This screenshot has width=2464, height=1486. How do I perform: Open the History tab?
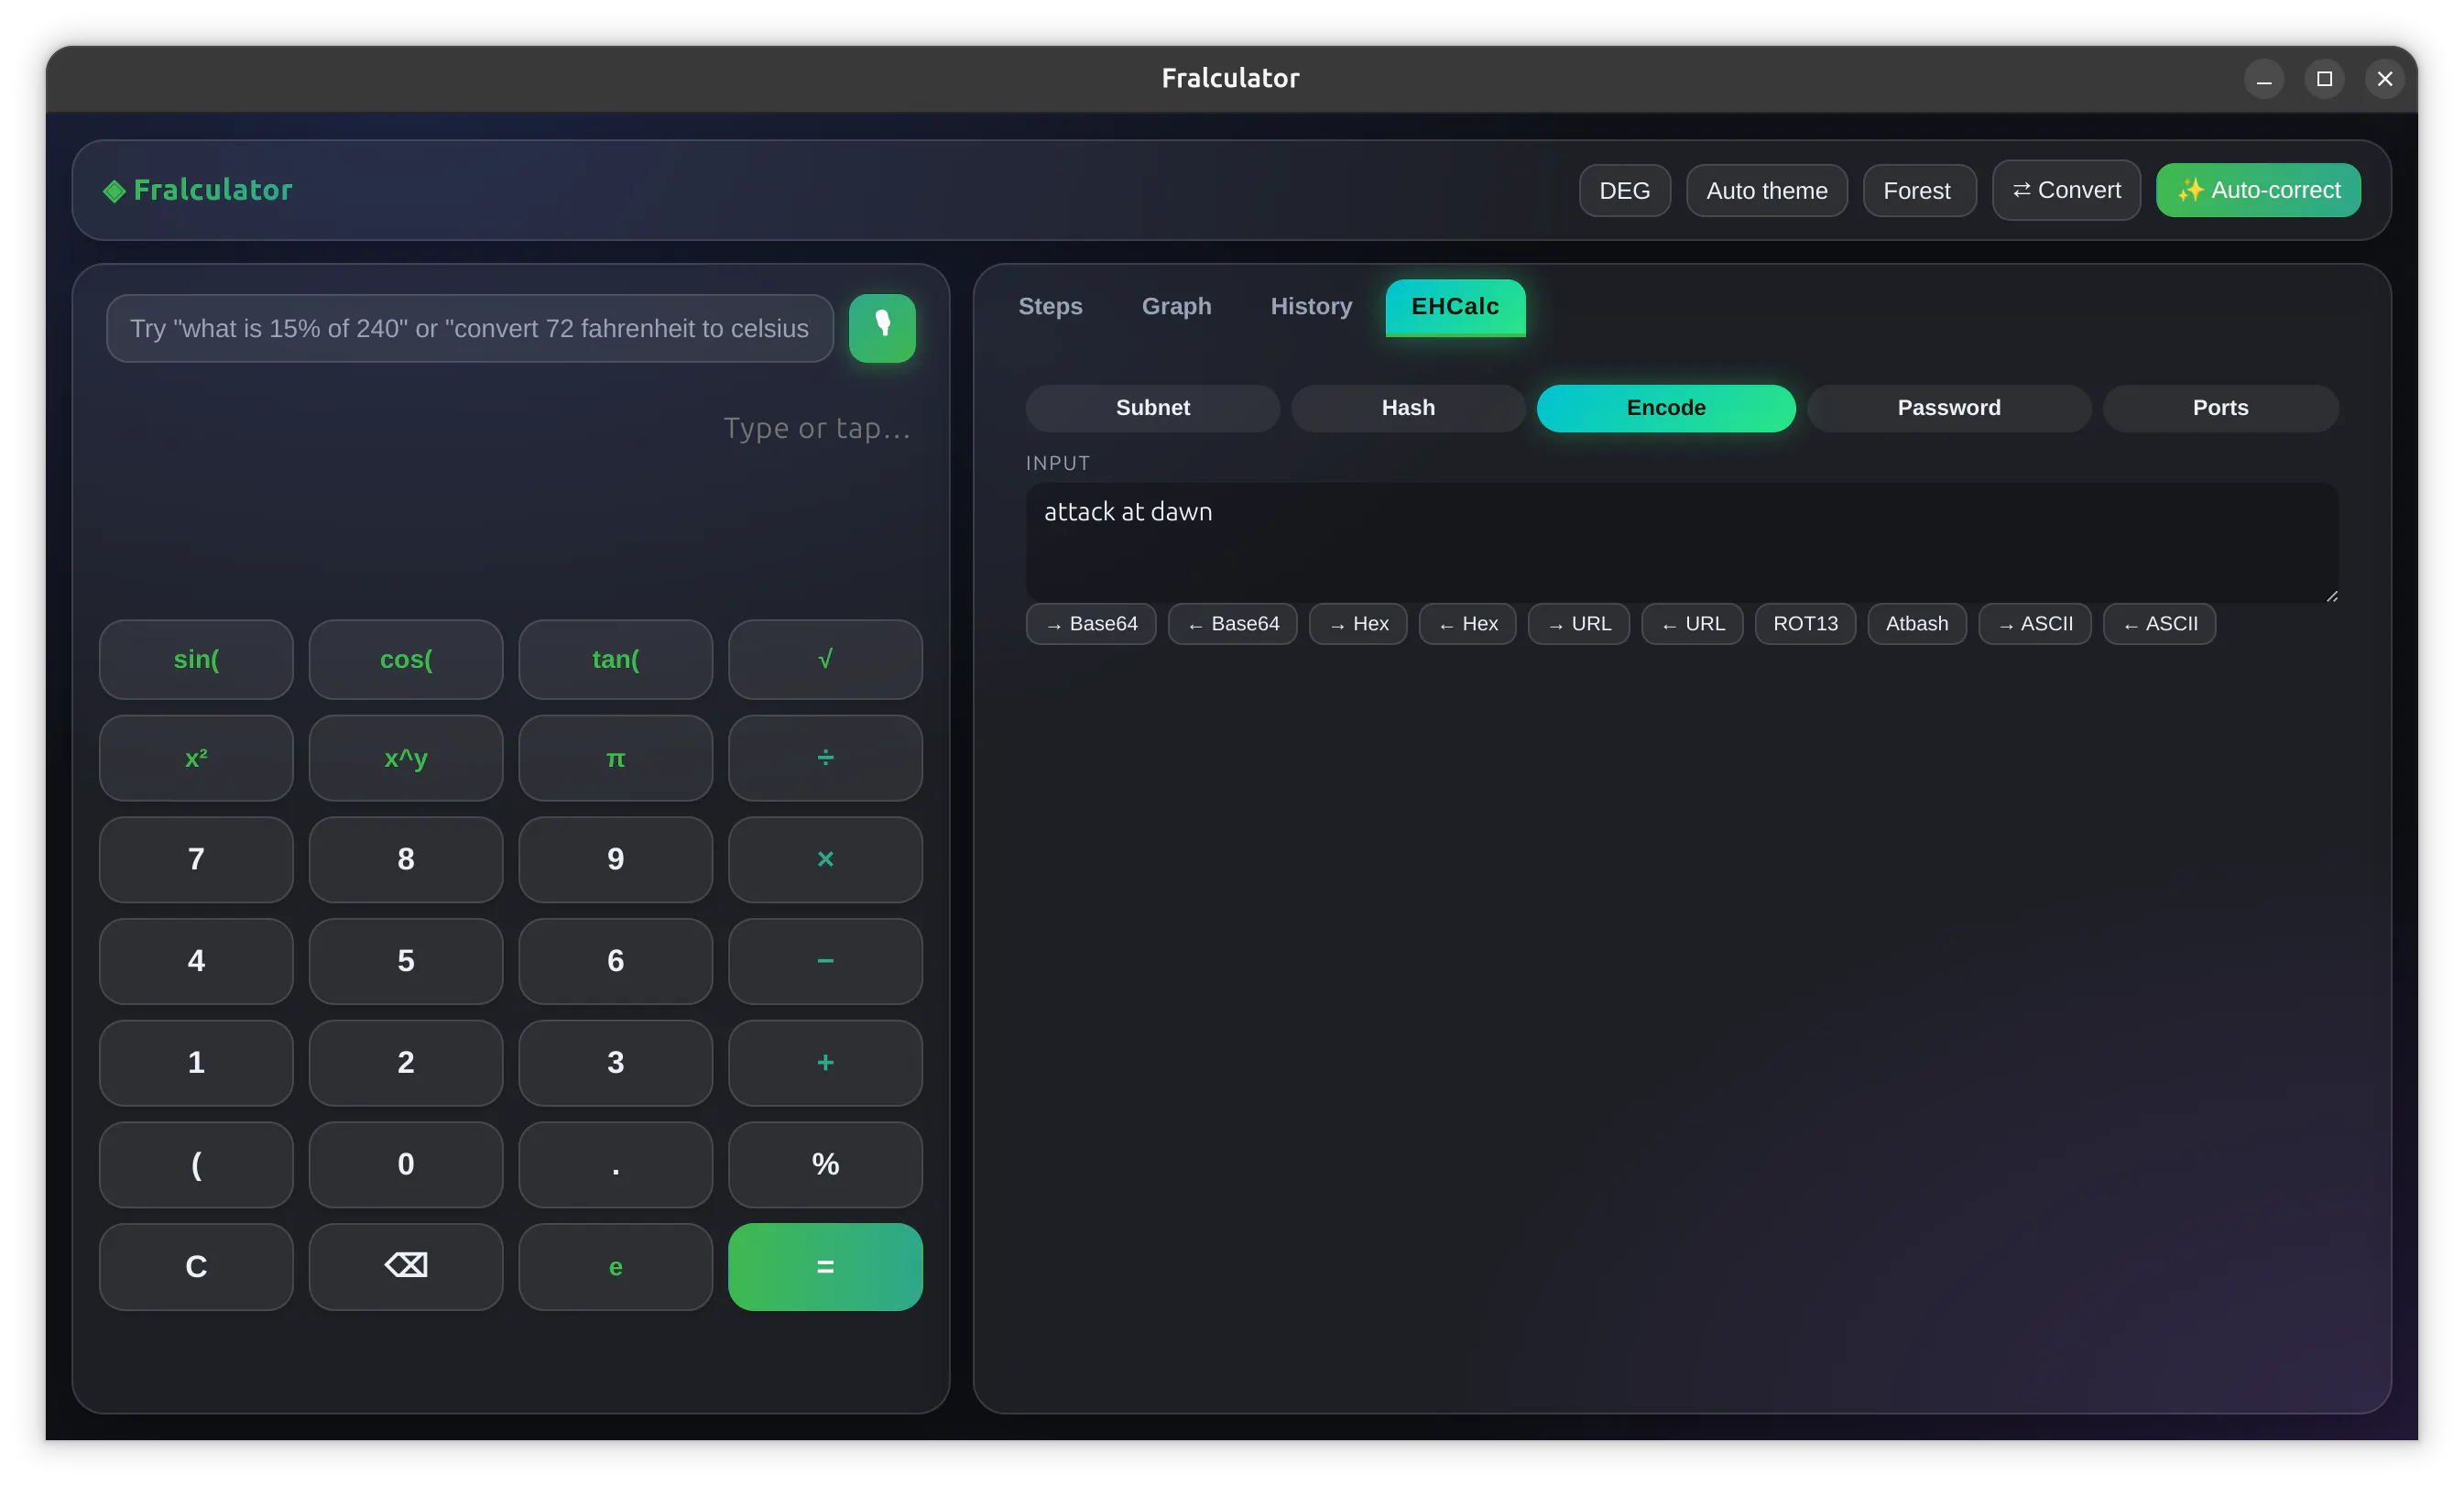pyautogui.click(x=1311, y=306)
